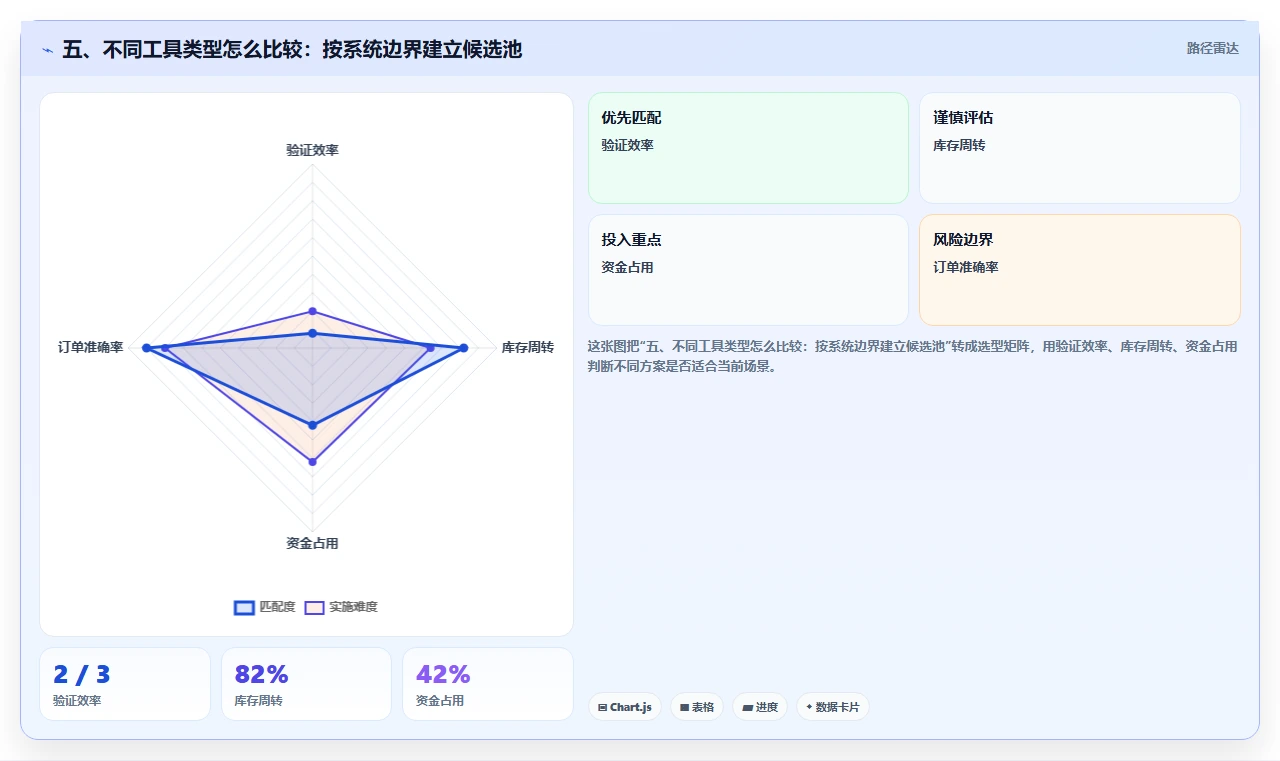This screenshot has width=1280, height=761.
Task: Click the lightning icon beside the title
Action: (x=47, y=49)
